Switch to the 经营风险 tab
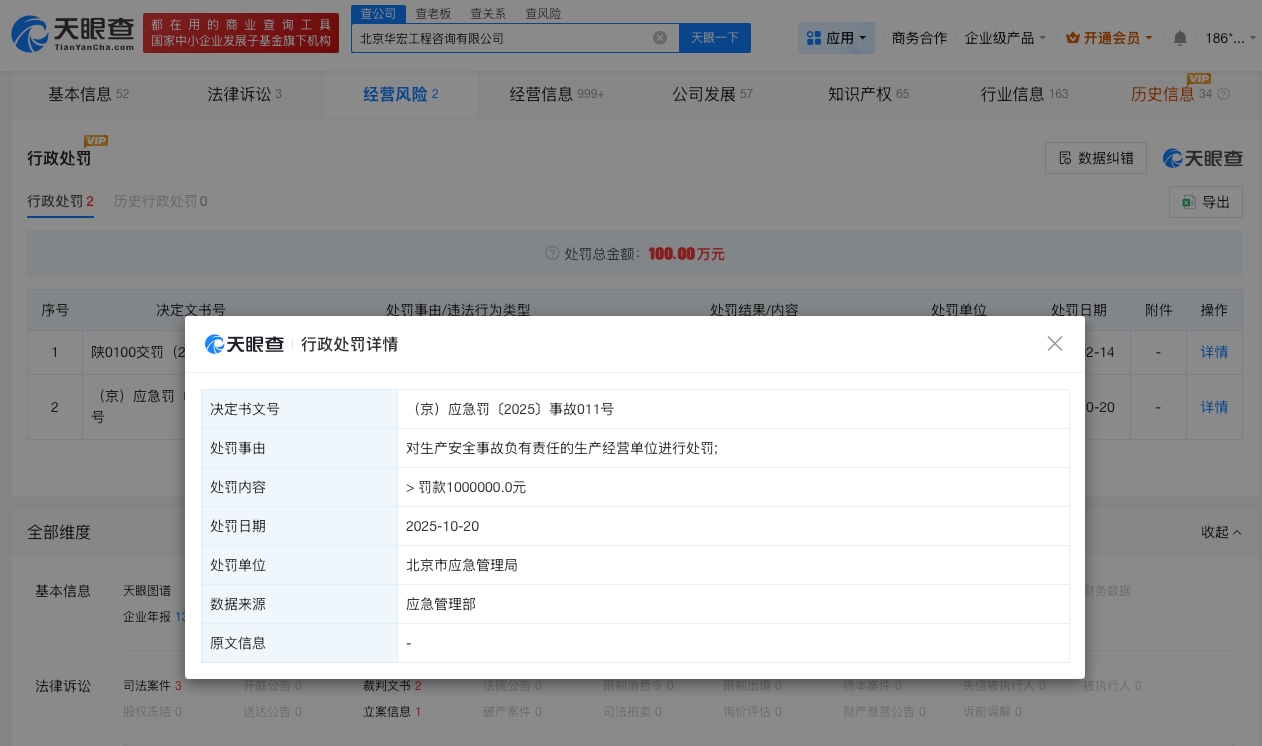This screenshot has height=746, width=1262. tap(401, 94)
